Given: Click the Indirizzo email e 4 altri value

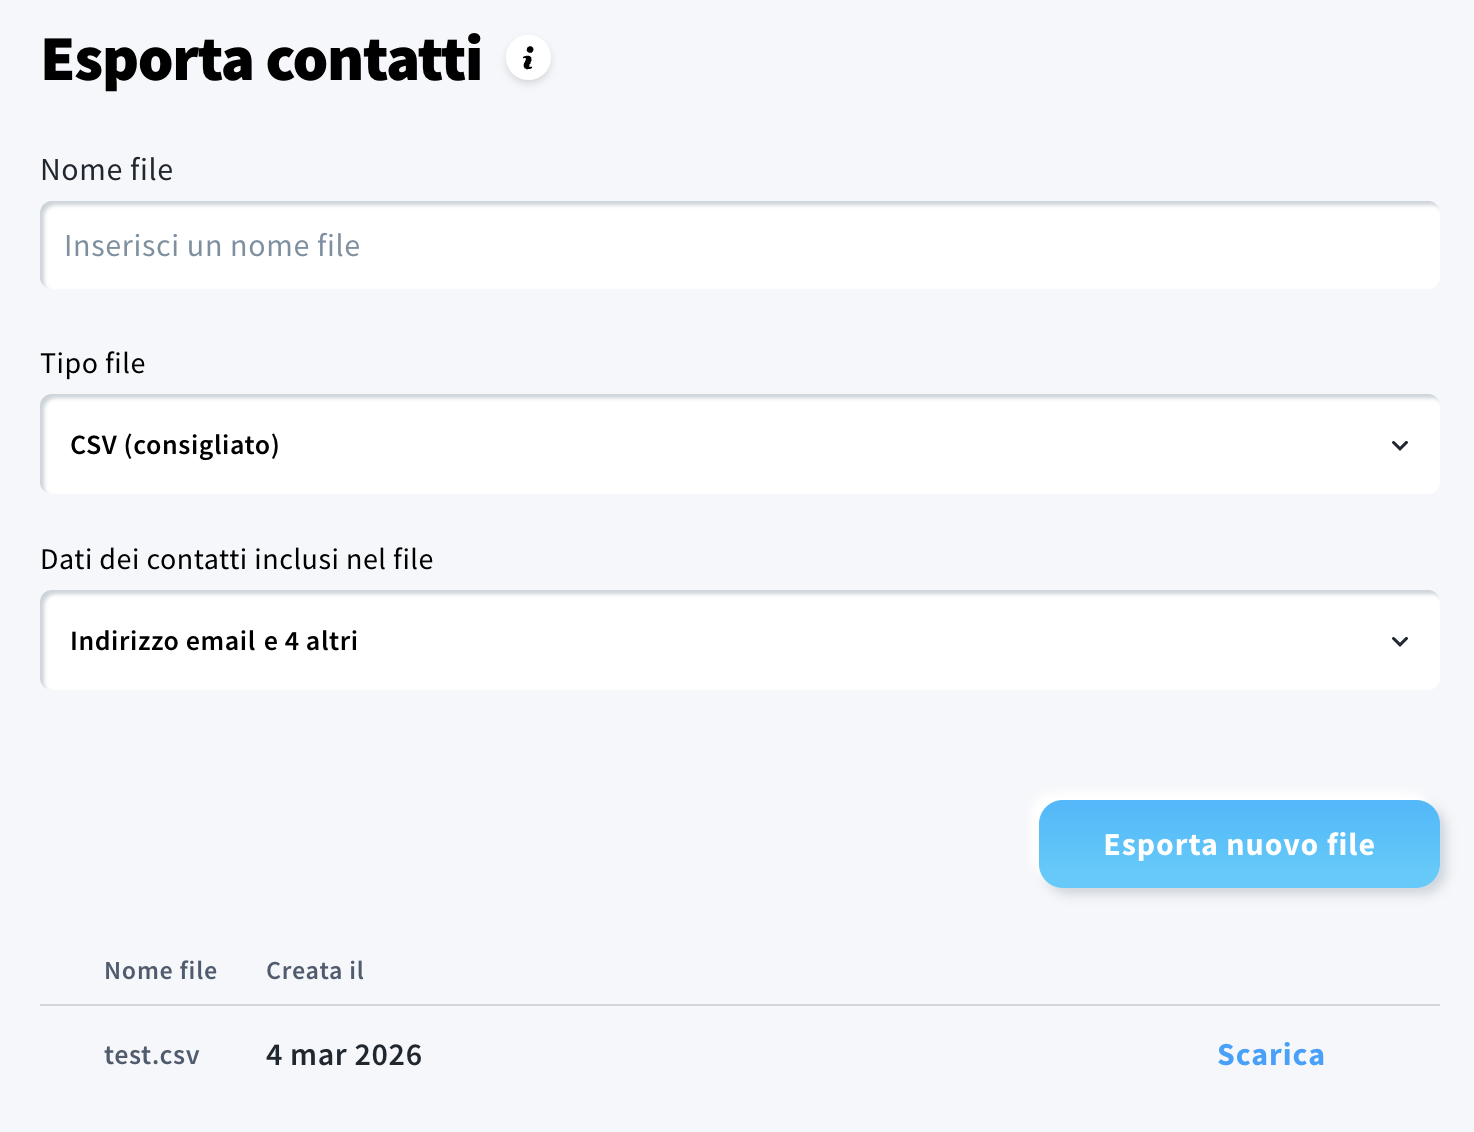Looking at the screenshot, I should [x=214, y=641].
